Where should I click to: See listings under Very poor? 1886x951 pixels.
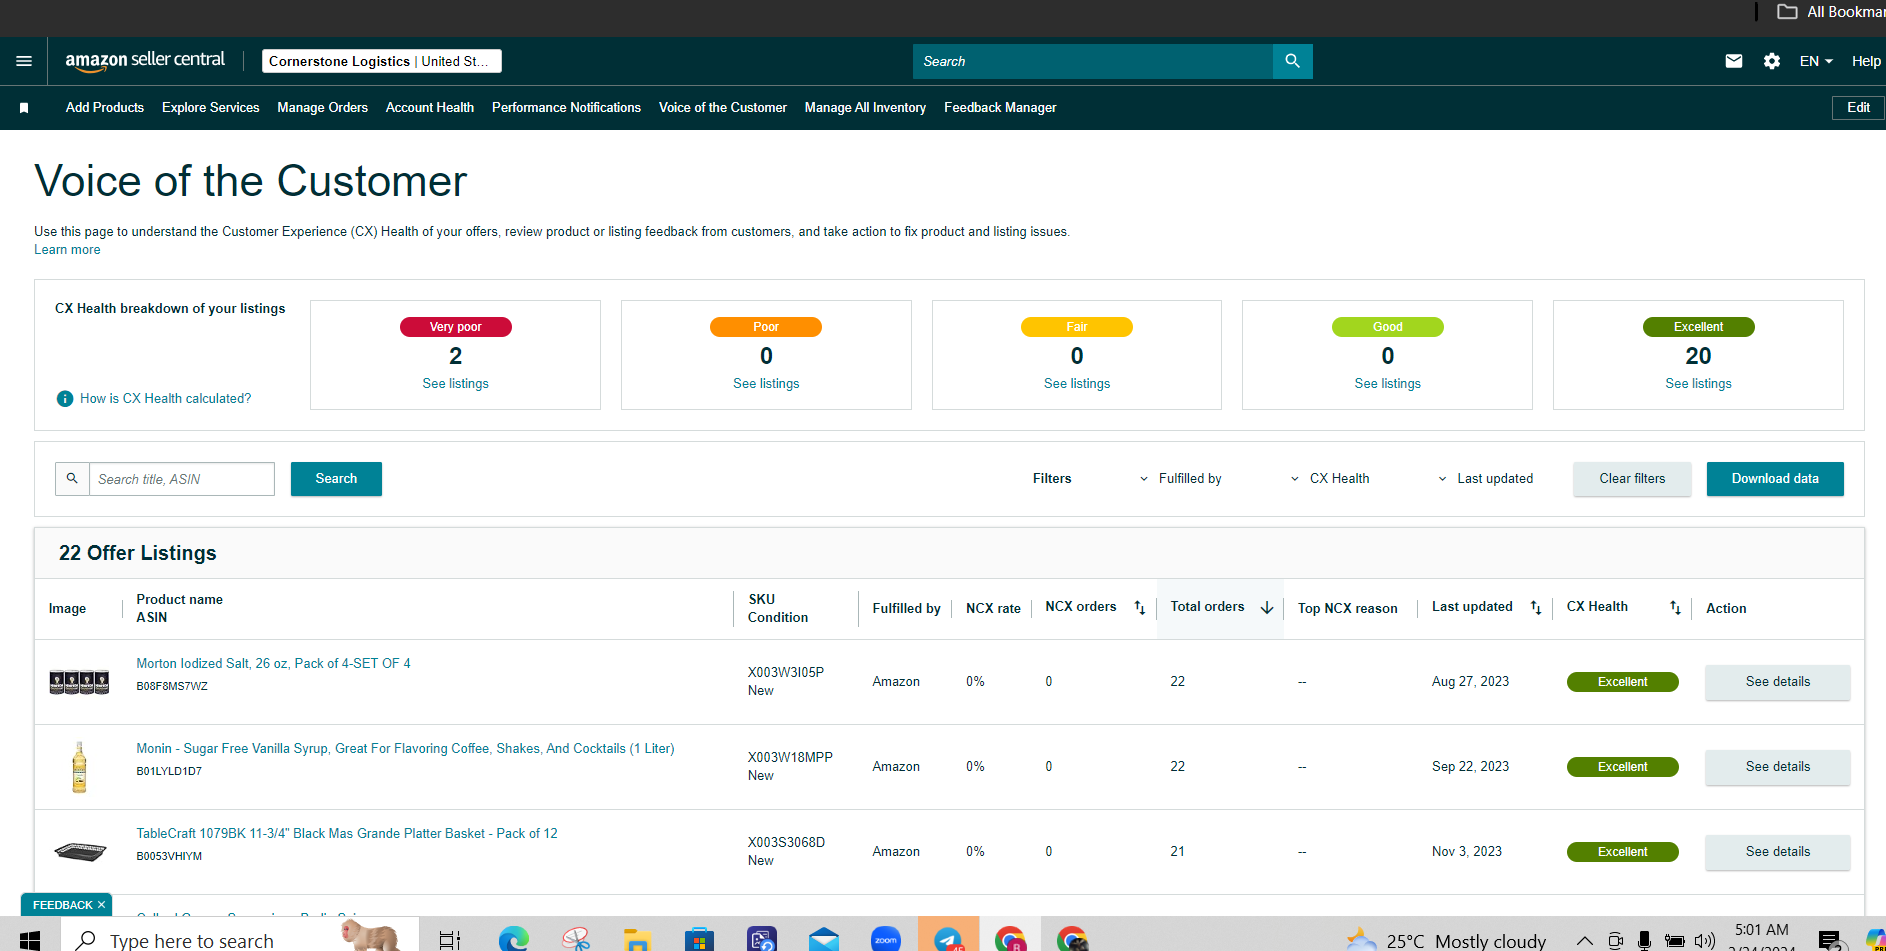[455, 384]
